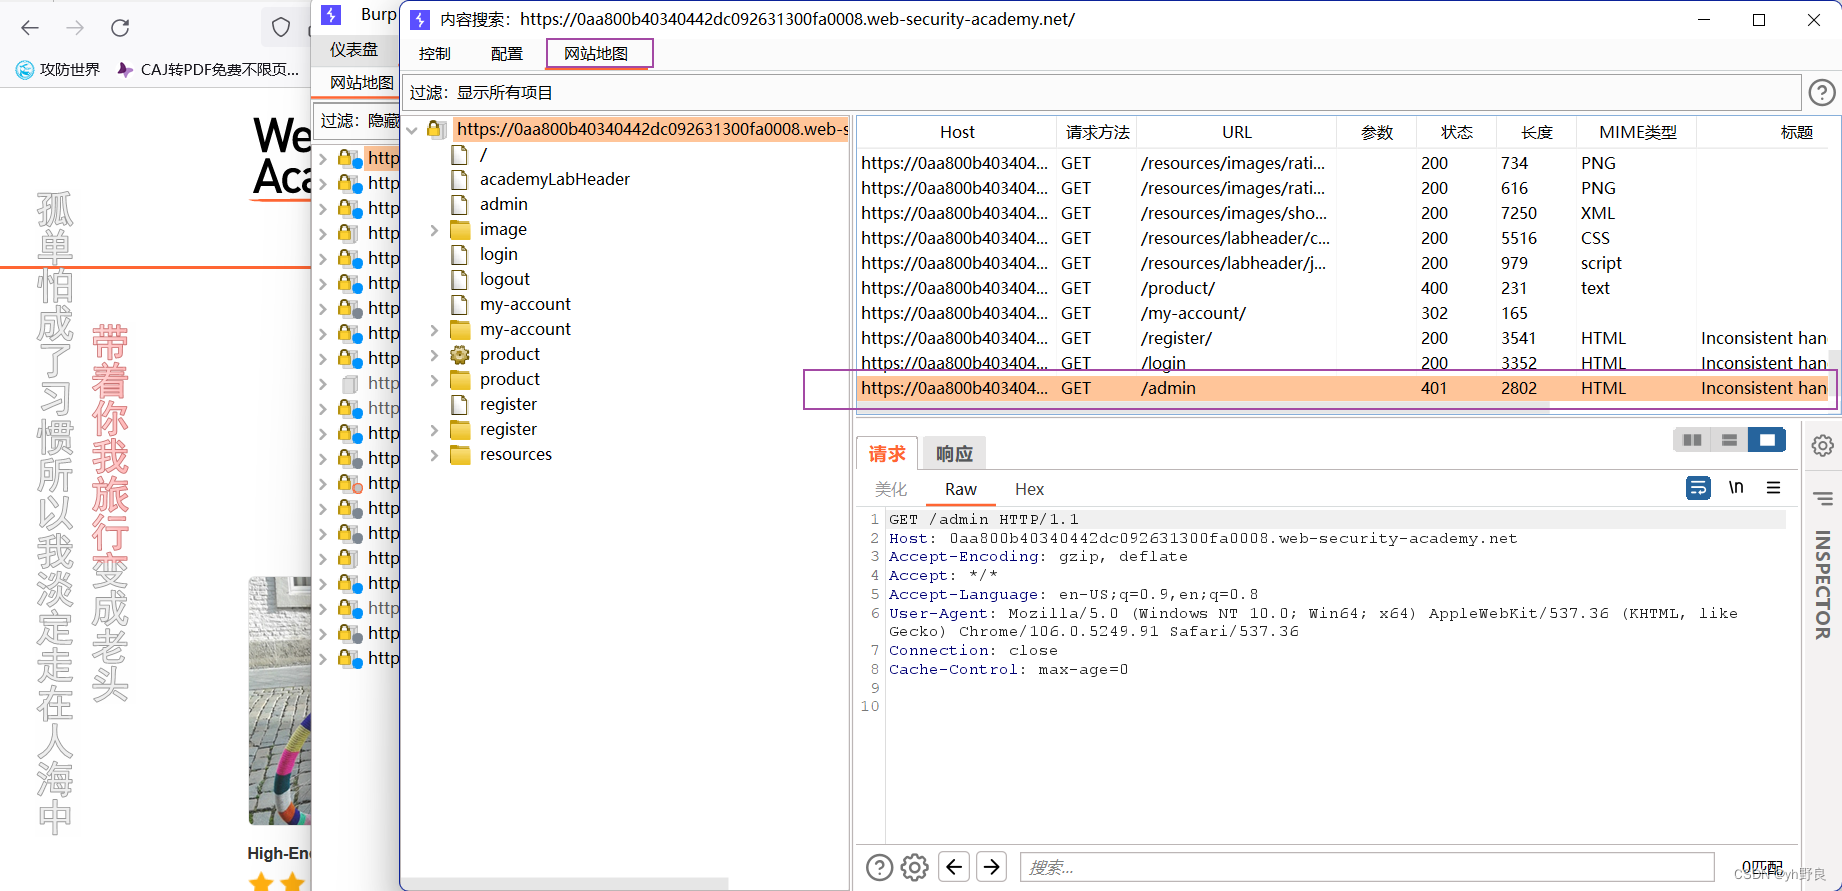The image size is (1842, 891).
Task: Click the lock icon of the root site node
Action: click(x=436, y=129)
